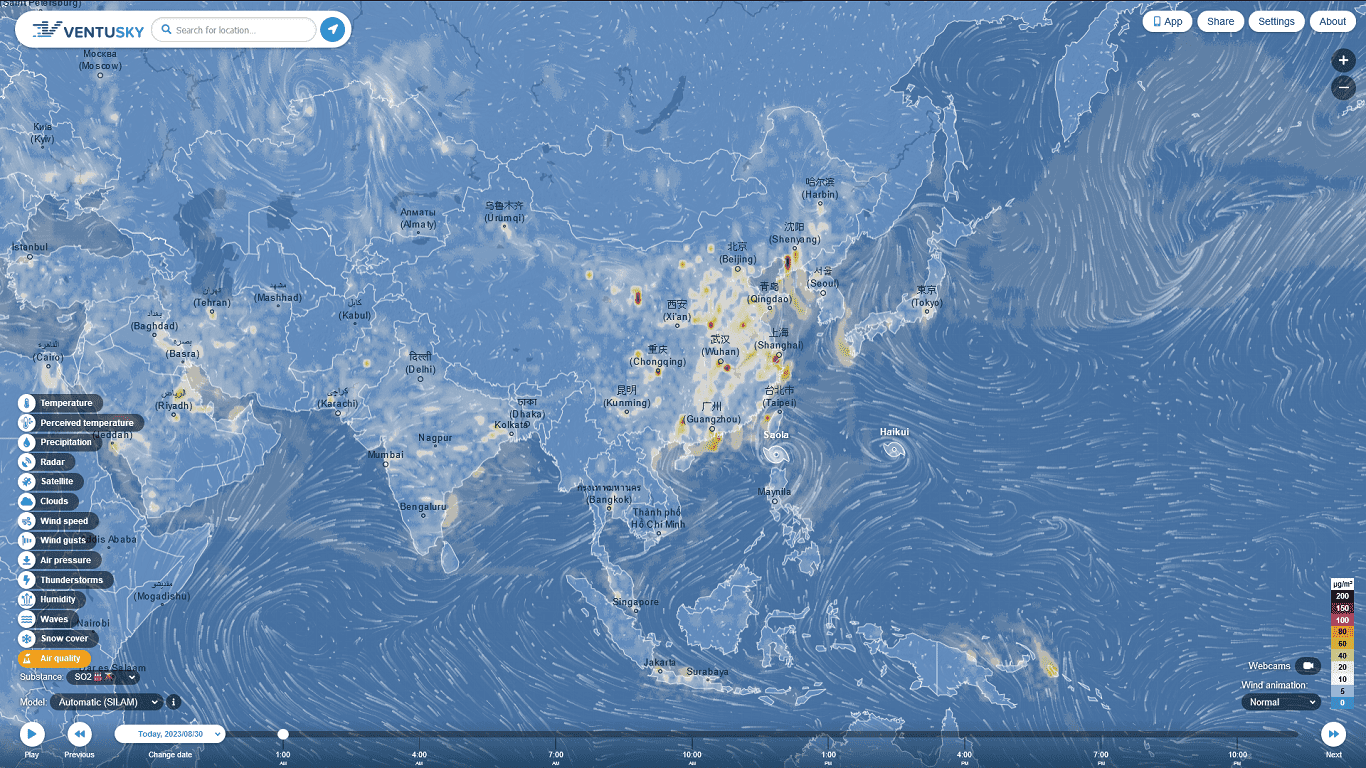This screenshot has height=768, width=1366.
Task: Open the Webcams camera icon
Action: coord(1307,666)
